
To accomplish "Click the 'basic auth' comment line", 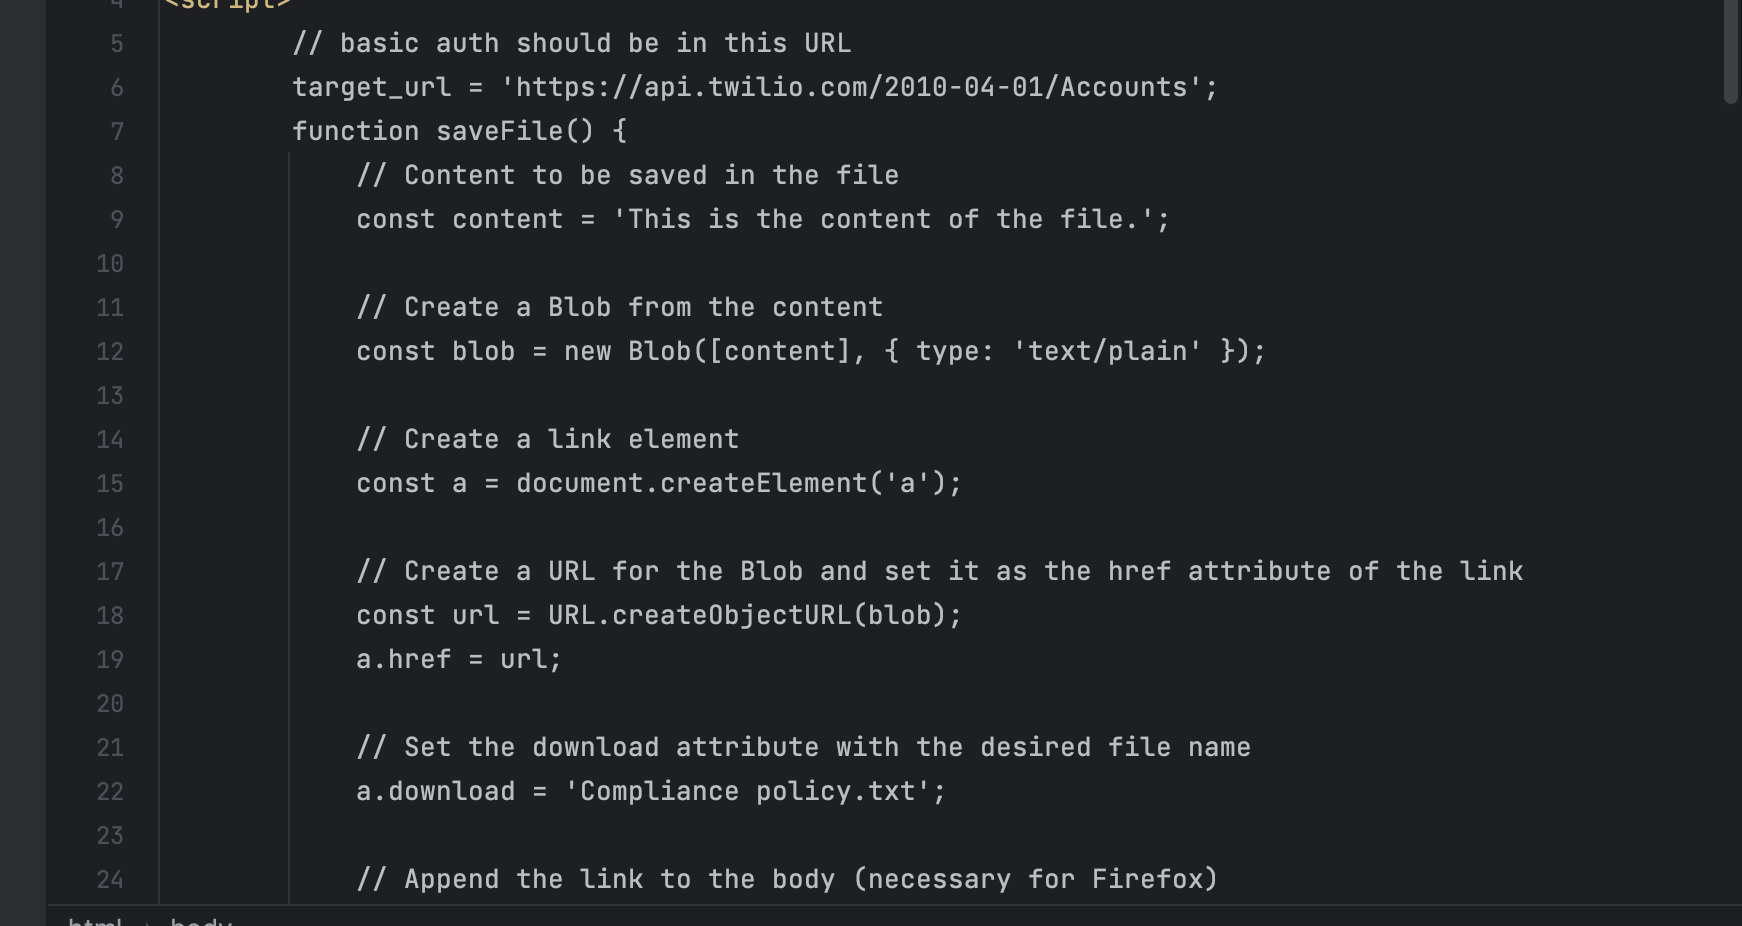I will [x=571, y=44].
